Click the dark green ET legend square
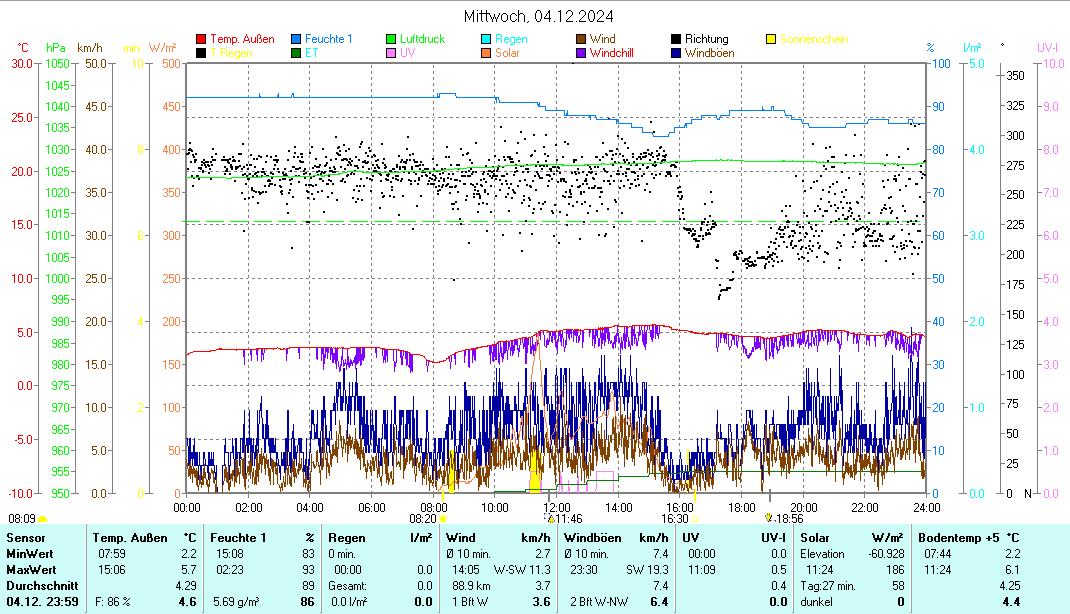The width and height of the screenshot is (1070, 614). point(296,53)
